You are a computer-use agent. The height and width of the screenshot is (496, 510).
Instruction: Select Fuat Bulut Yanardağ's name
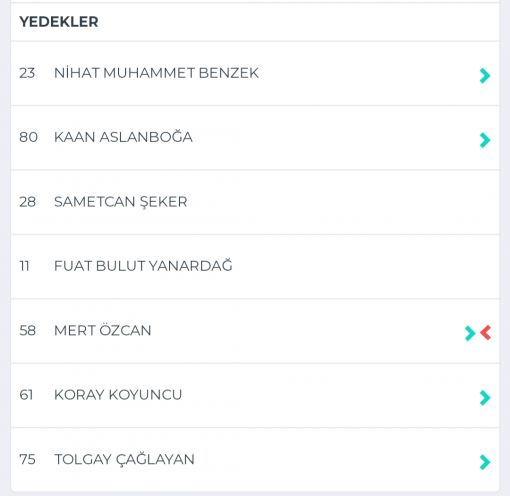(x=143, y=266)
